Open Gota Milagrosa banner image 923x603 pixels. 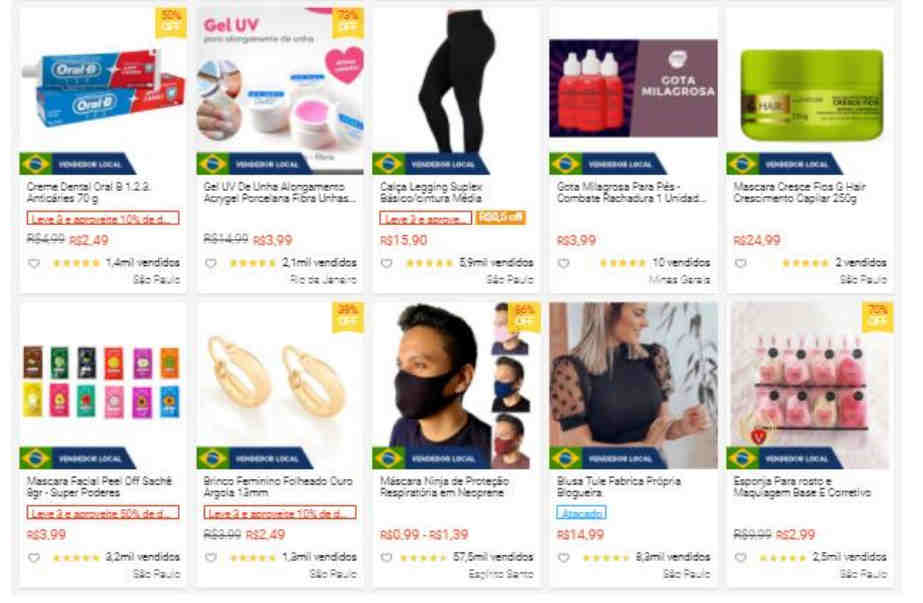click(633, 88)
